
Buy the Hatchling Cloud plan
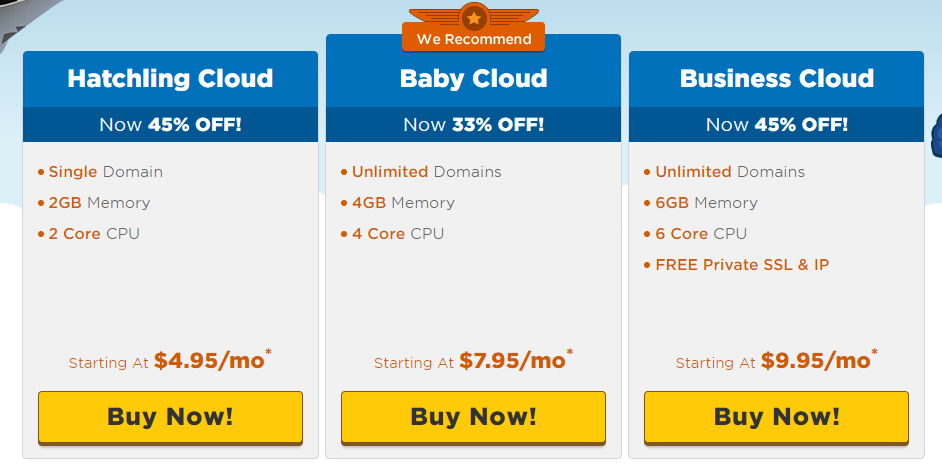coord(171,418)
